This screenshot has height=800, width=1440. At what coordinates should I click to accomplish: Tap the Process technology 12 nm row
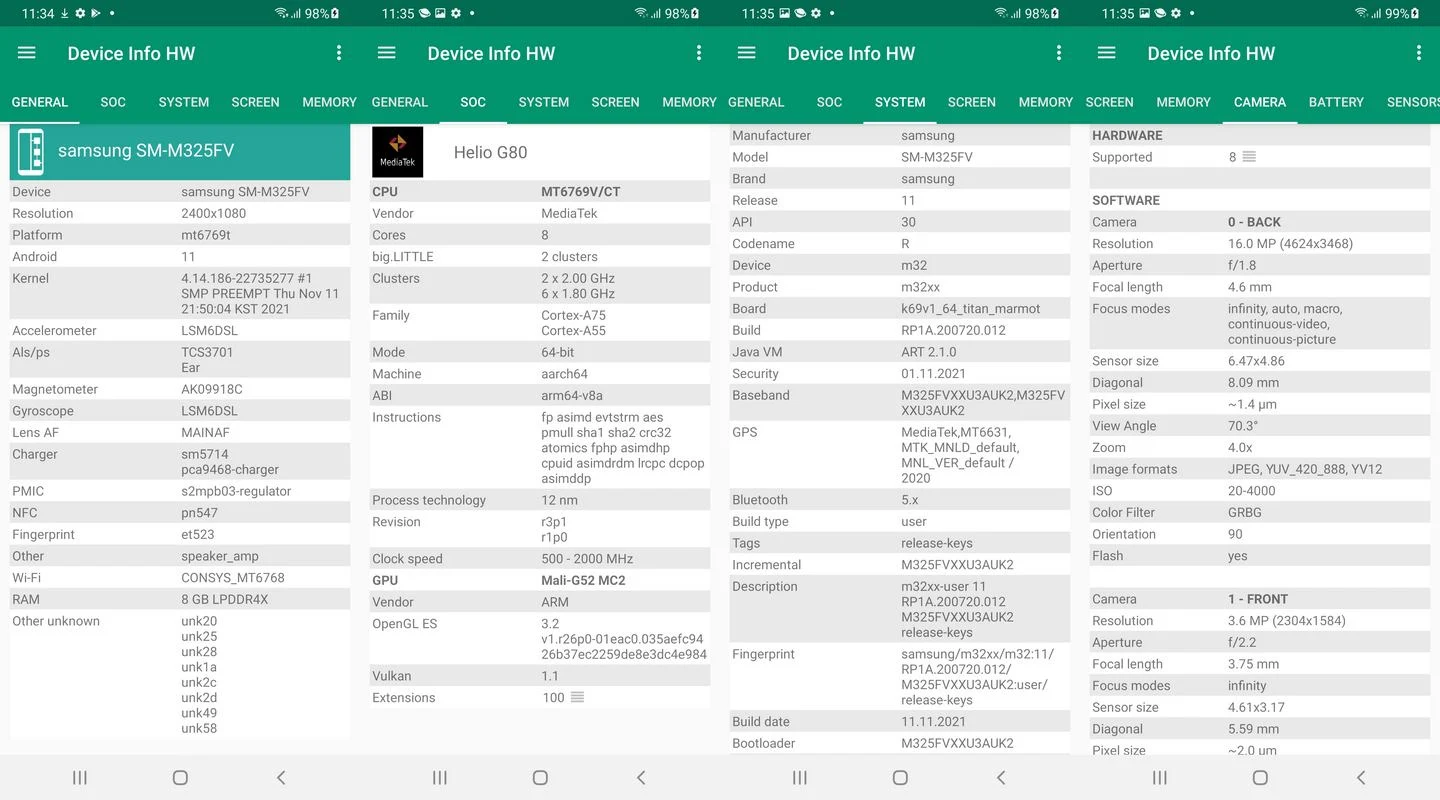(x=540, y=500)
